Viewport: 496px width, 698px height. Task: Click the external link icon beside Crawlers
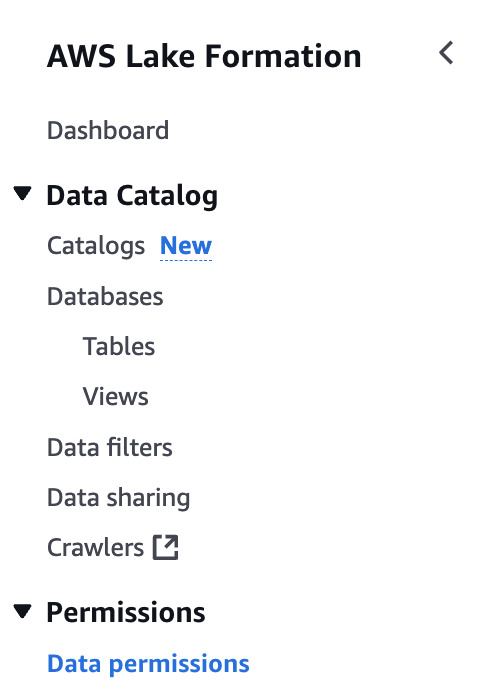(165, 547)
